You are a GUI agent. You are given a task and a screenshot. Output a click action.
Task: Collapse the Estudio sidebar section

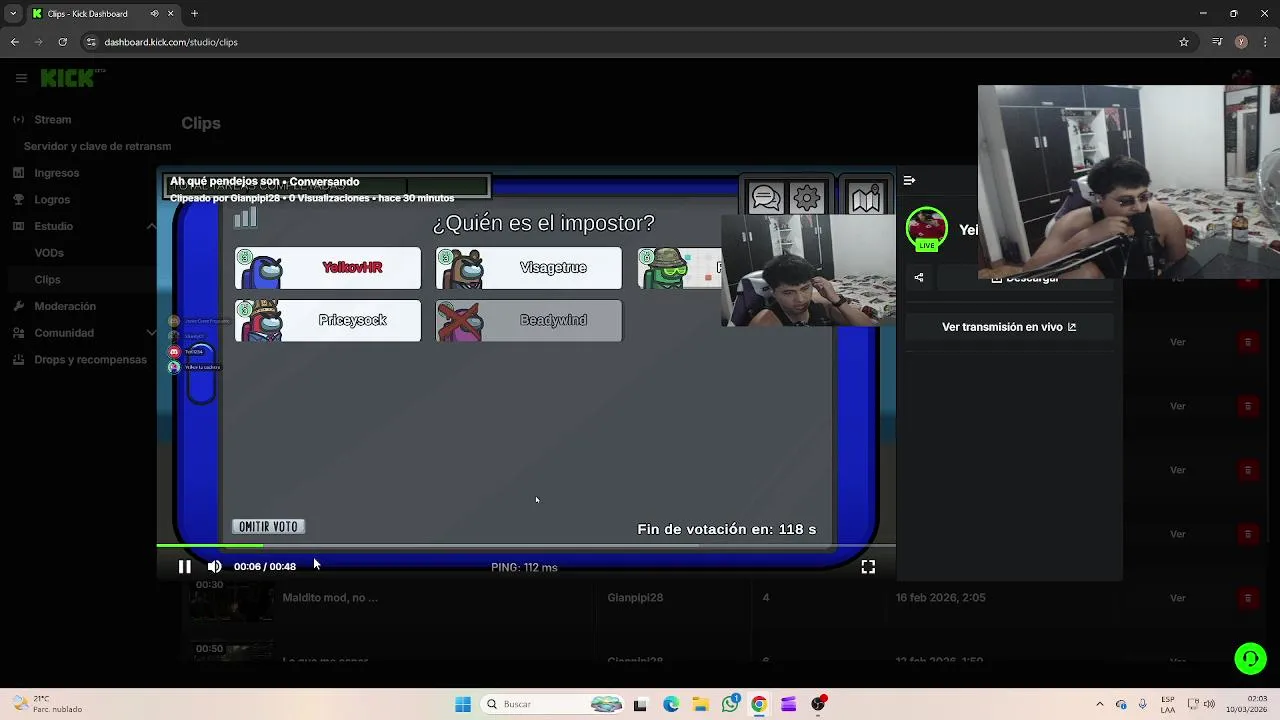[x=152, y=226]
